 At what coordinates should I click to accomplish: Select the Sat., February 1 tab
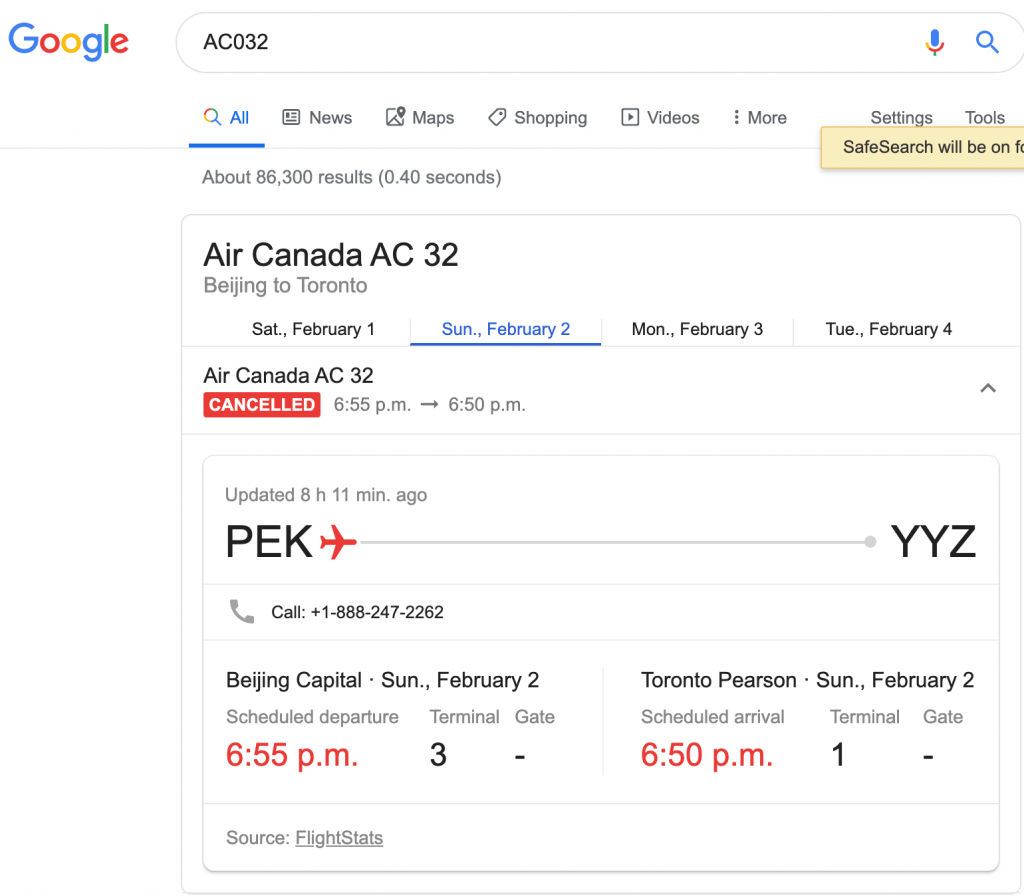click(x=313, y=329)
